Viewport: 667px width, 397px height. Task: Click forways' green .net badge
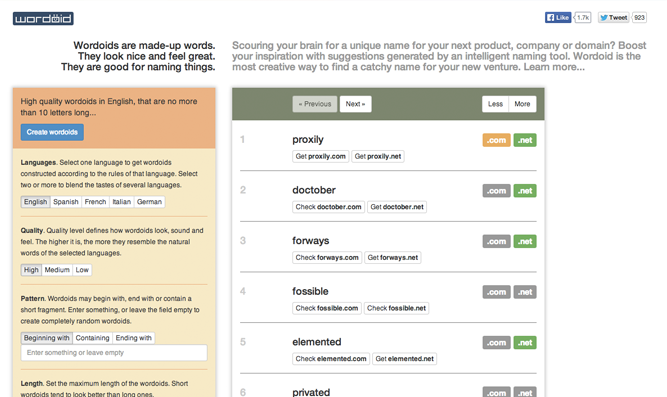coord(525,241)
